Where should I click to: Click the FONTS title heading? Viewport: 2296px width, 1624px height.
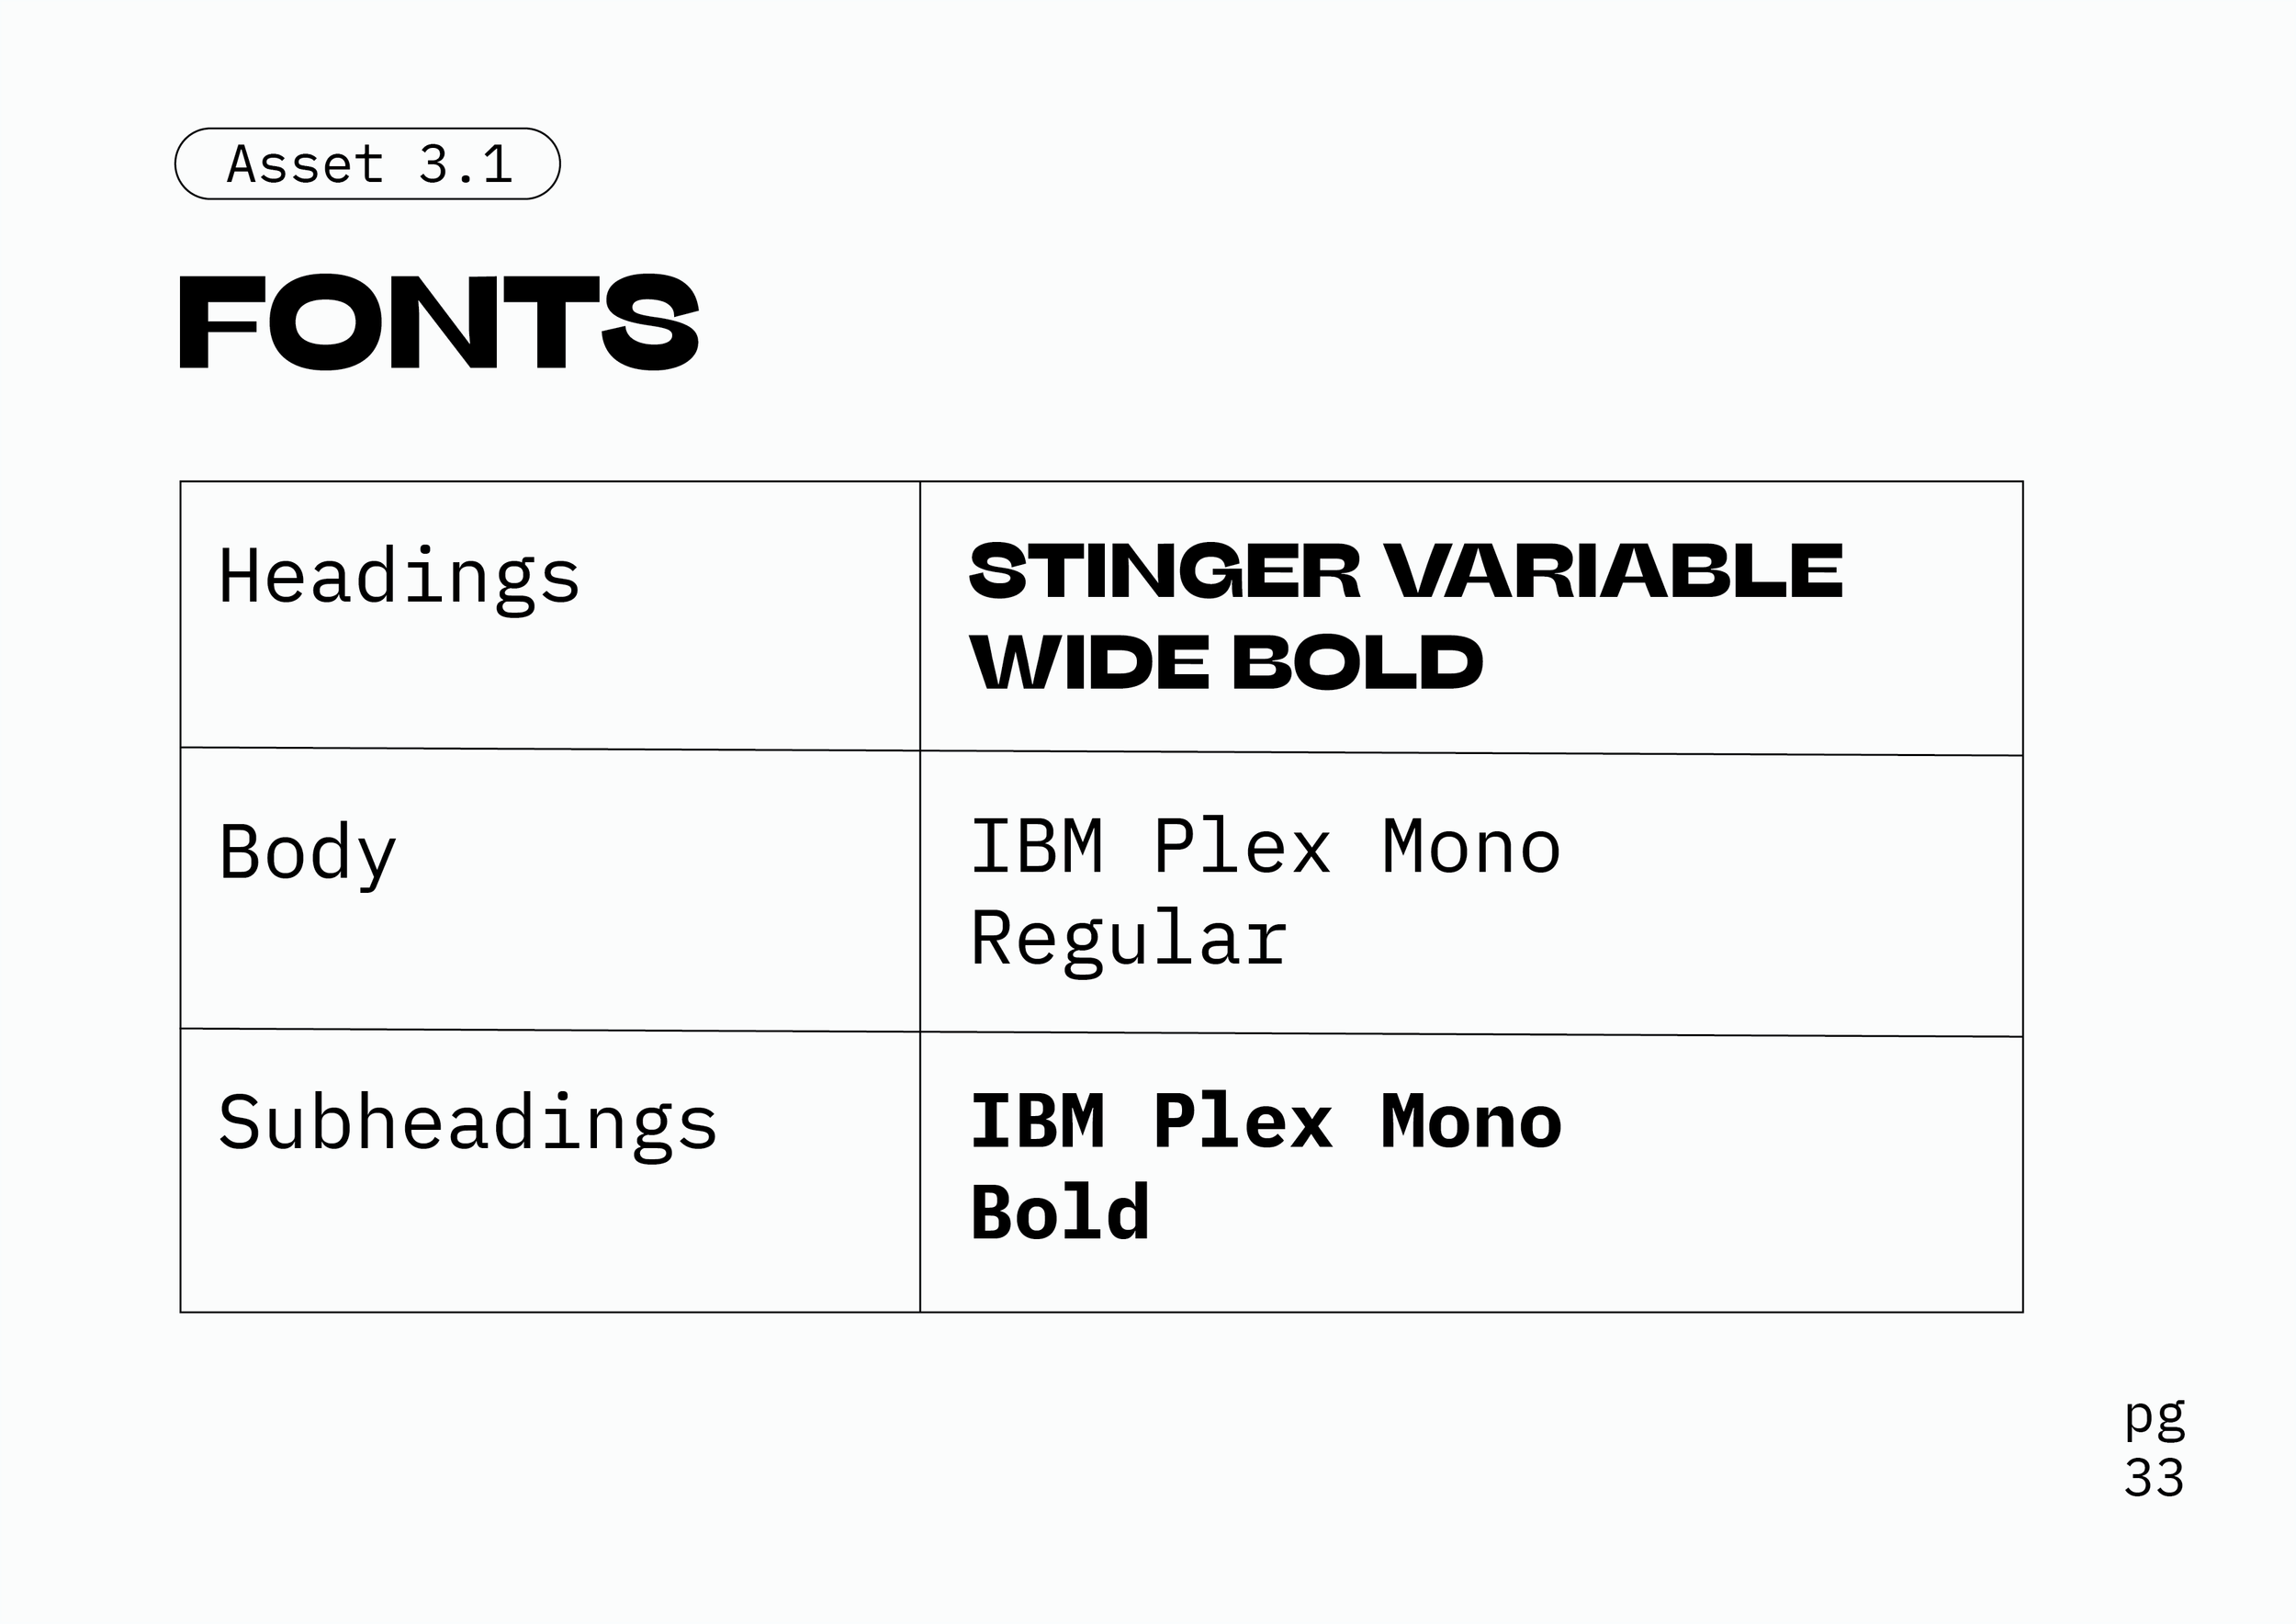(439, 322)
